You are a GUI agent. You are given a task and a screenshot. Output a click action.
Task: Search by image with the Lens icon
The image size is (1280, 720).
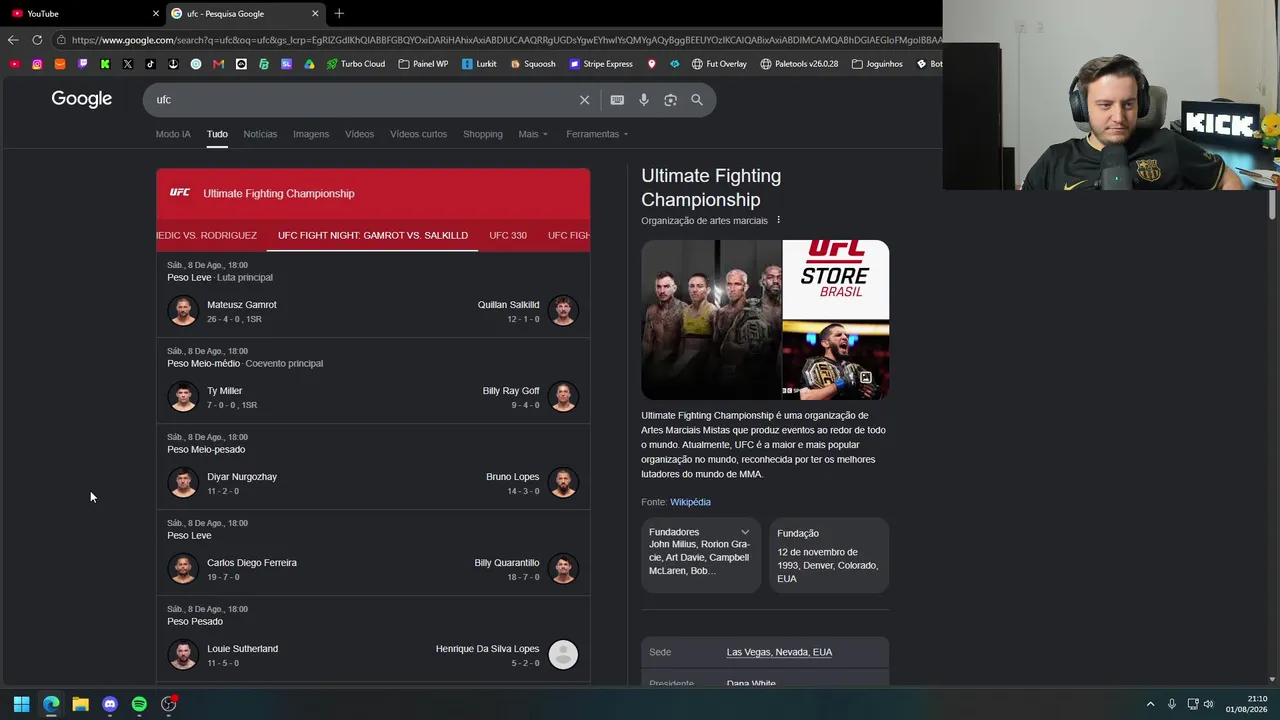(x=670, y=100)
